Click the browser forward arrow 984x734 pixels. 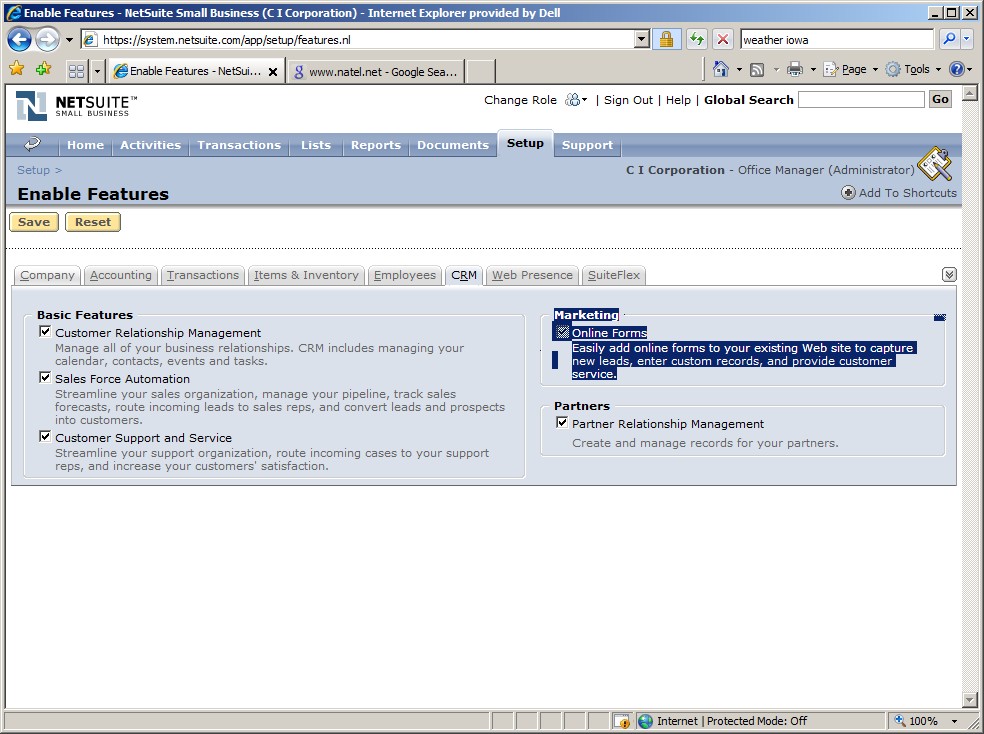(x=47, y=40)
